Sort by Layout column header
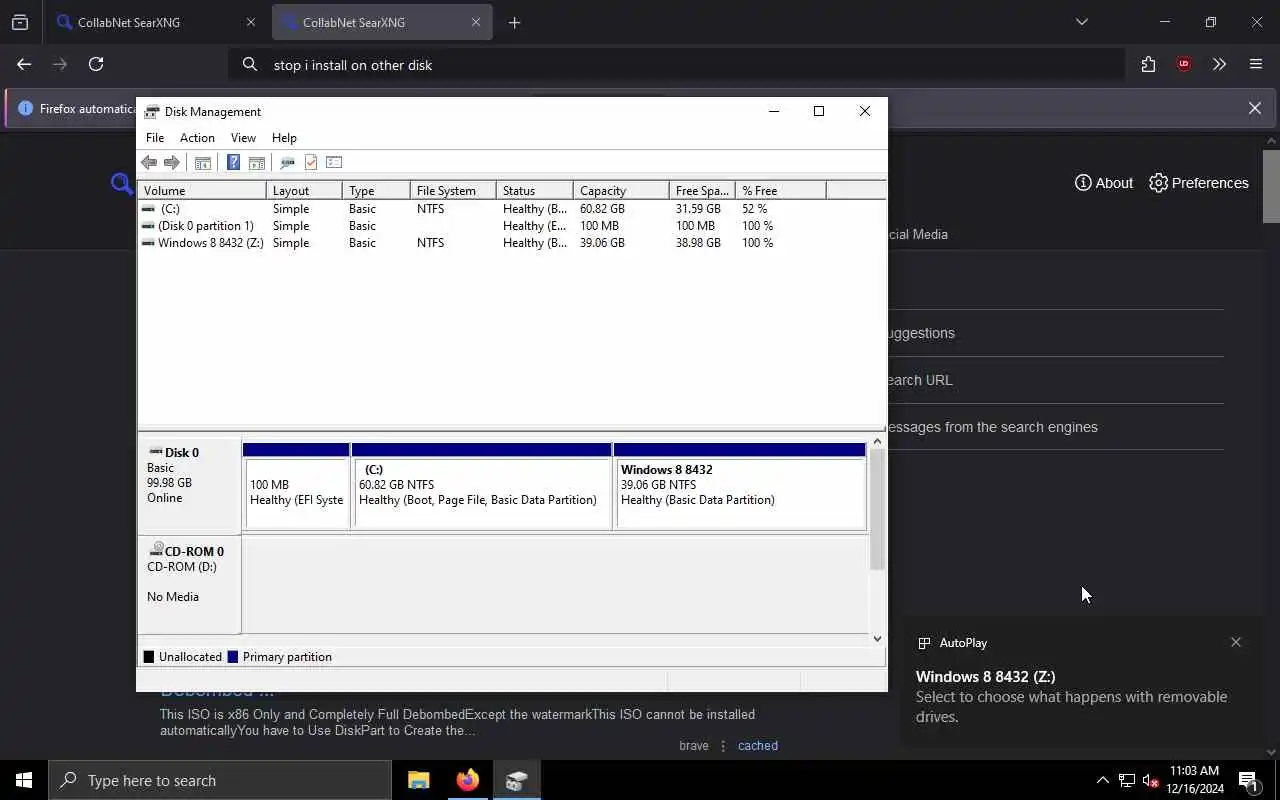 pyautogui.click(x=304, y=190)
